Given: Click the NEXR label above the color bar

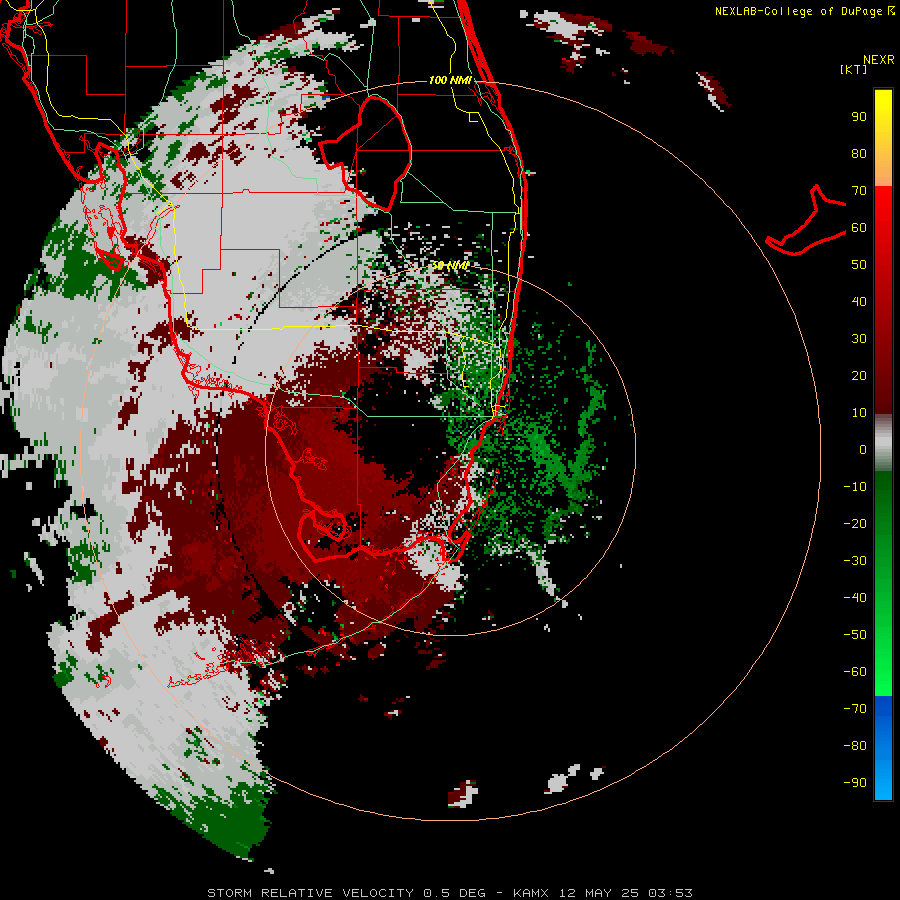Looking at the screenshot, I should click(x=879, y=60).
